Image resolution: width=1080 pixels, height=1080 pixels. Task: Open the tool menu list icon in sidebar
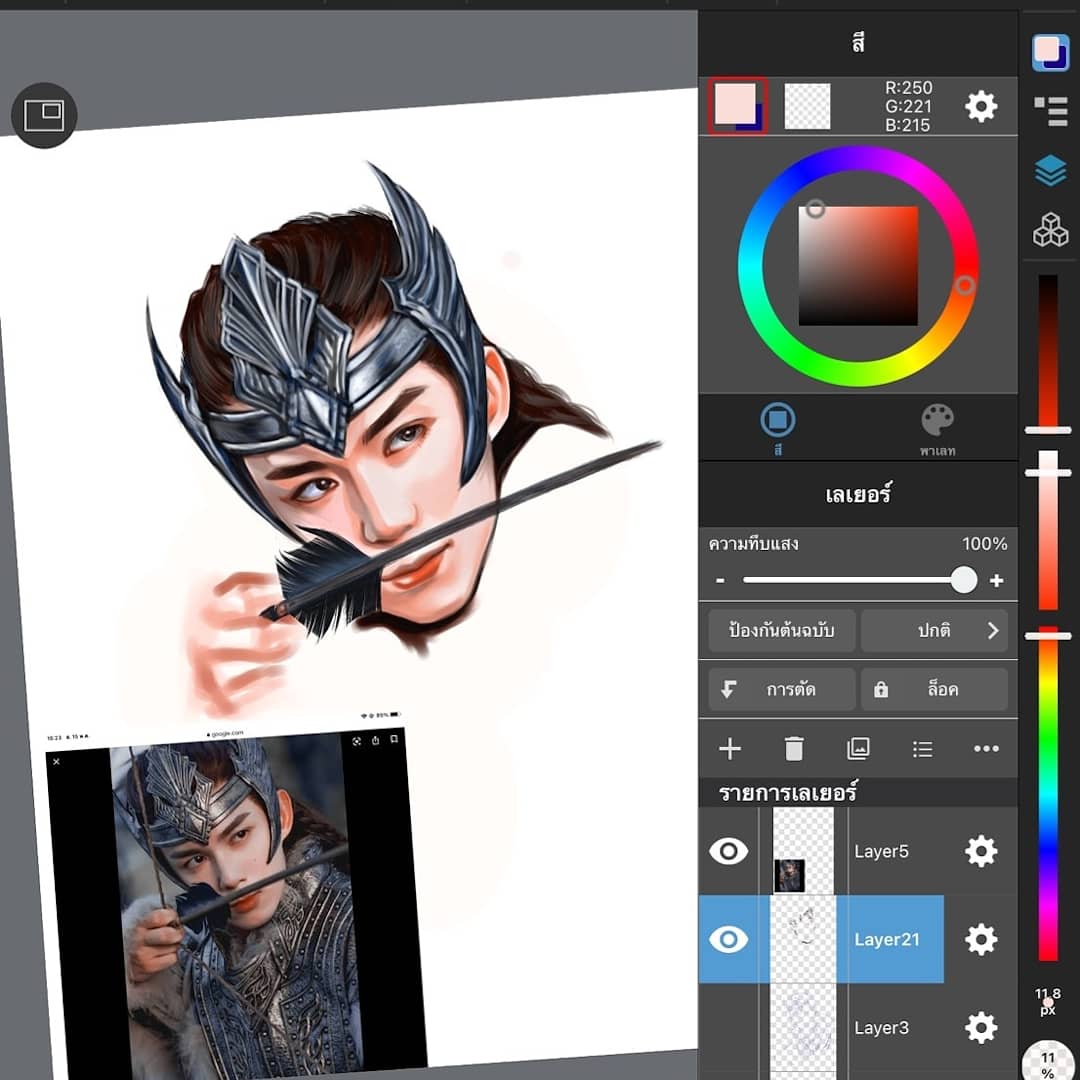point(1050,111)
